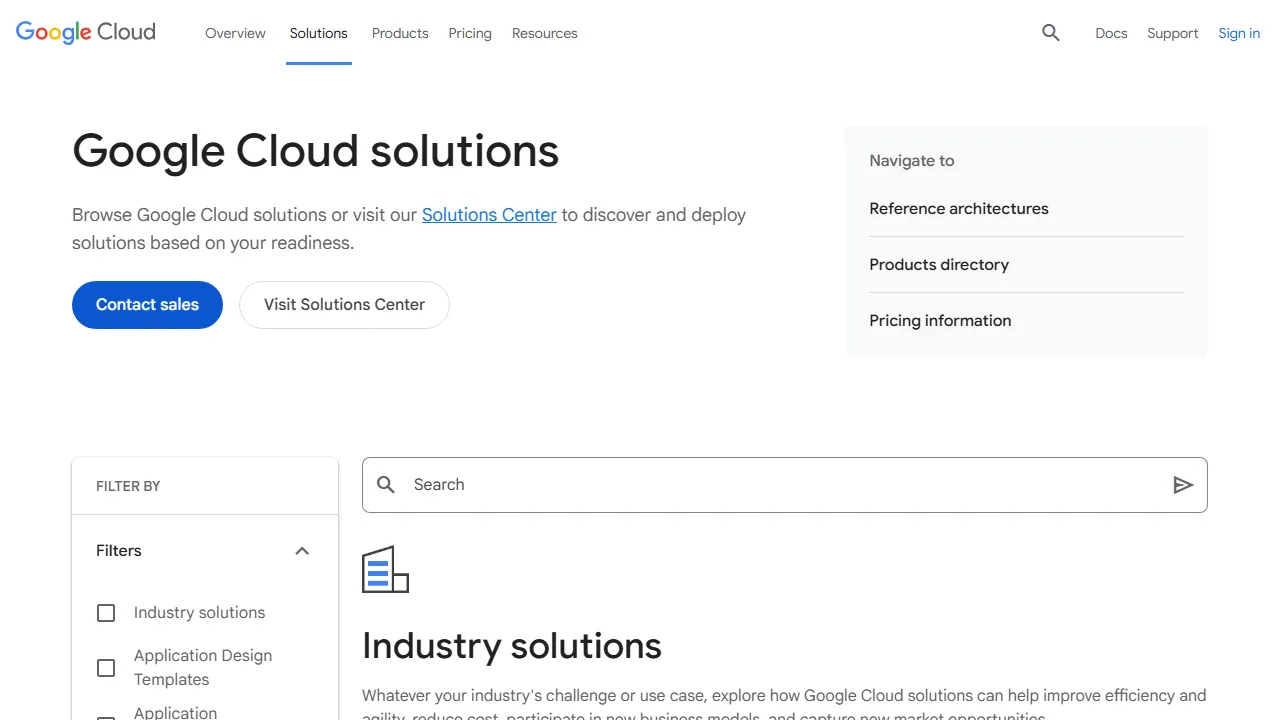Click the Sign in link
Screen dimensions: 1280x720
pos(1239,33)
